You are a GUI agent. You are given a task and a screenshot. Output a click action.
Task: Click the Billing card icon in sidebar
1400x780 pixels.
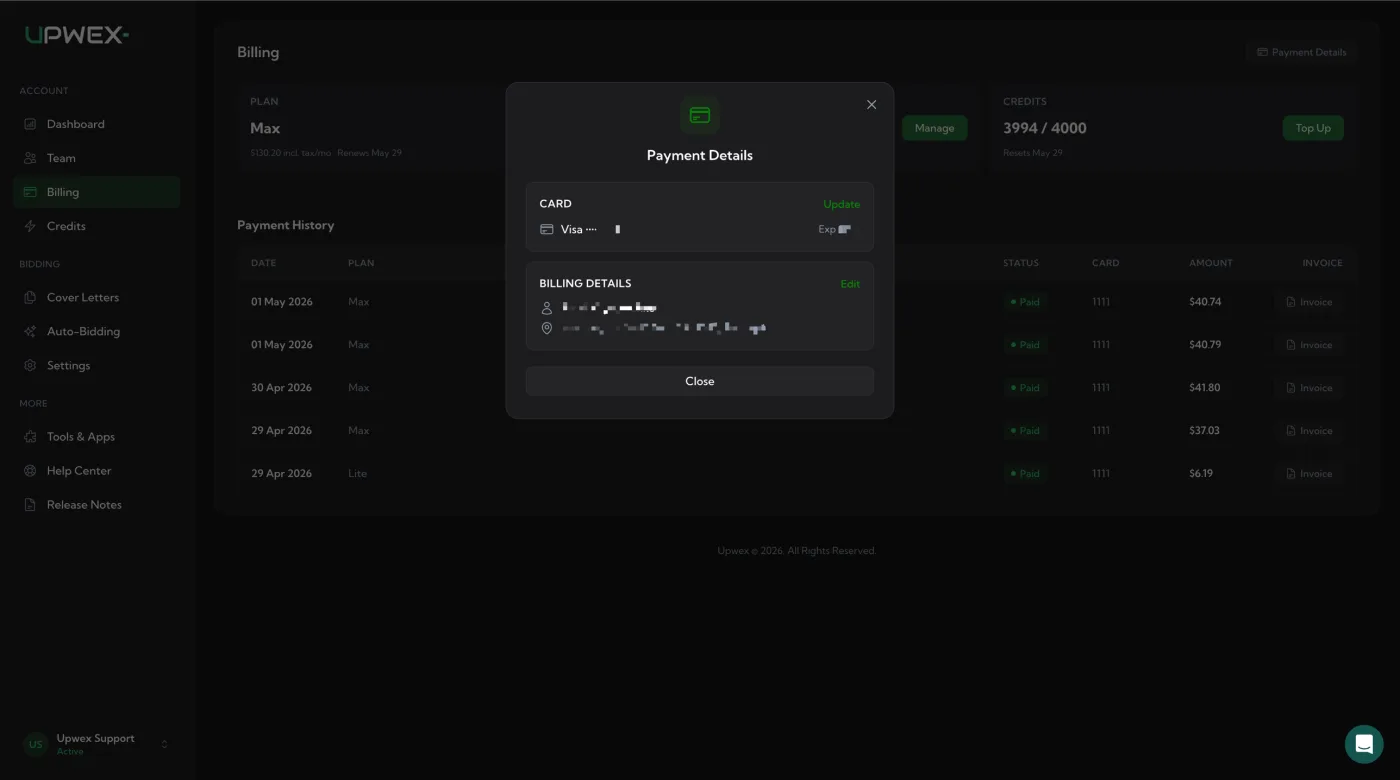[29, 192]
